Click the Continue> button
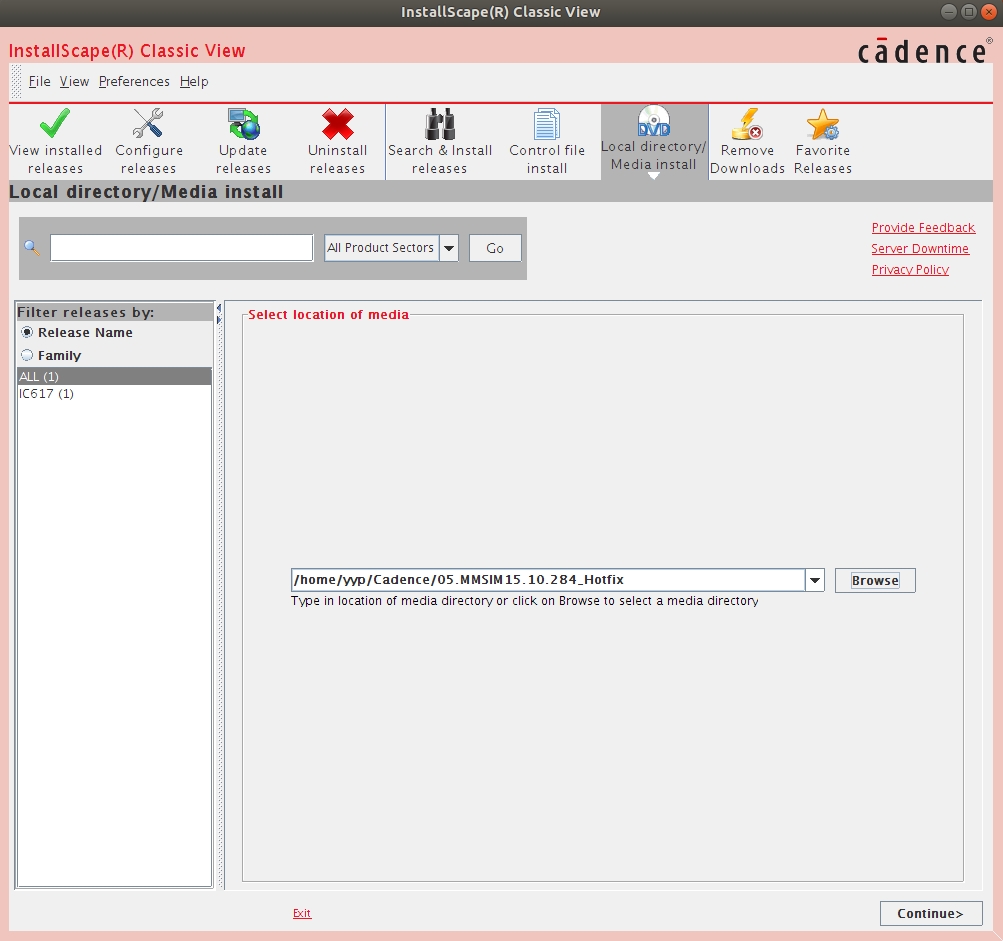This screenshot has height=941, width=1003. click(931, 913)
